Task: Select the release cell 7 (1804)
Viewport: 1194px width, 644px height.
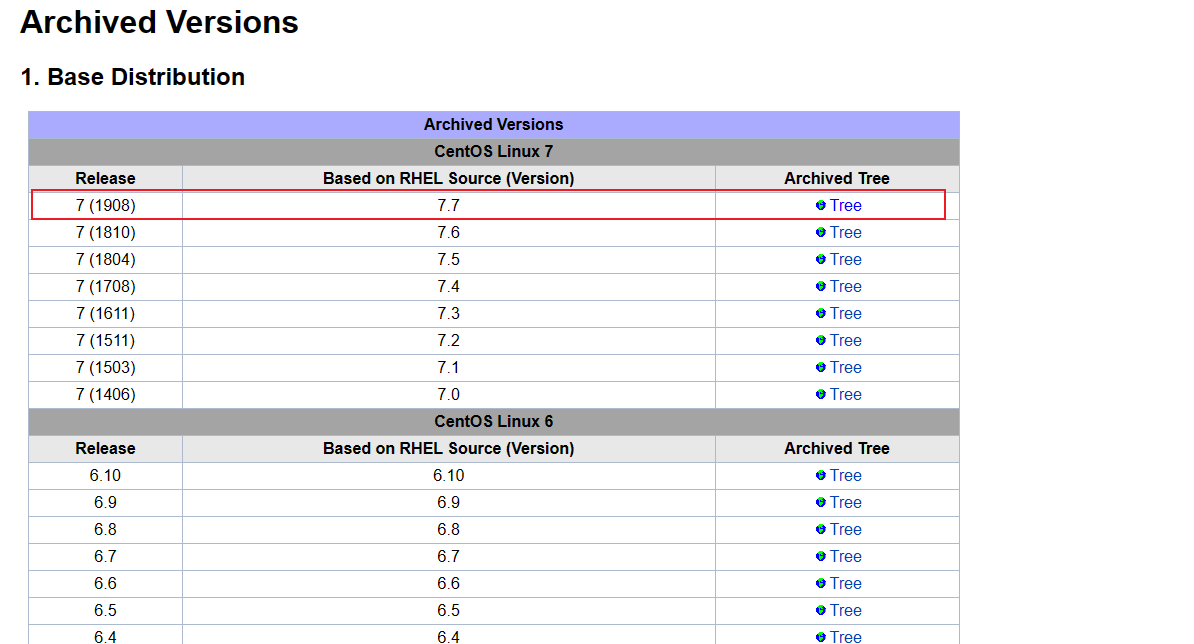Action: click(105, 260)
